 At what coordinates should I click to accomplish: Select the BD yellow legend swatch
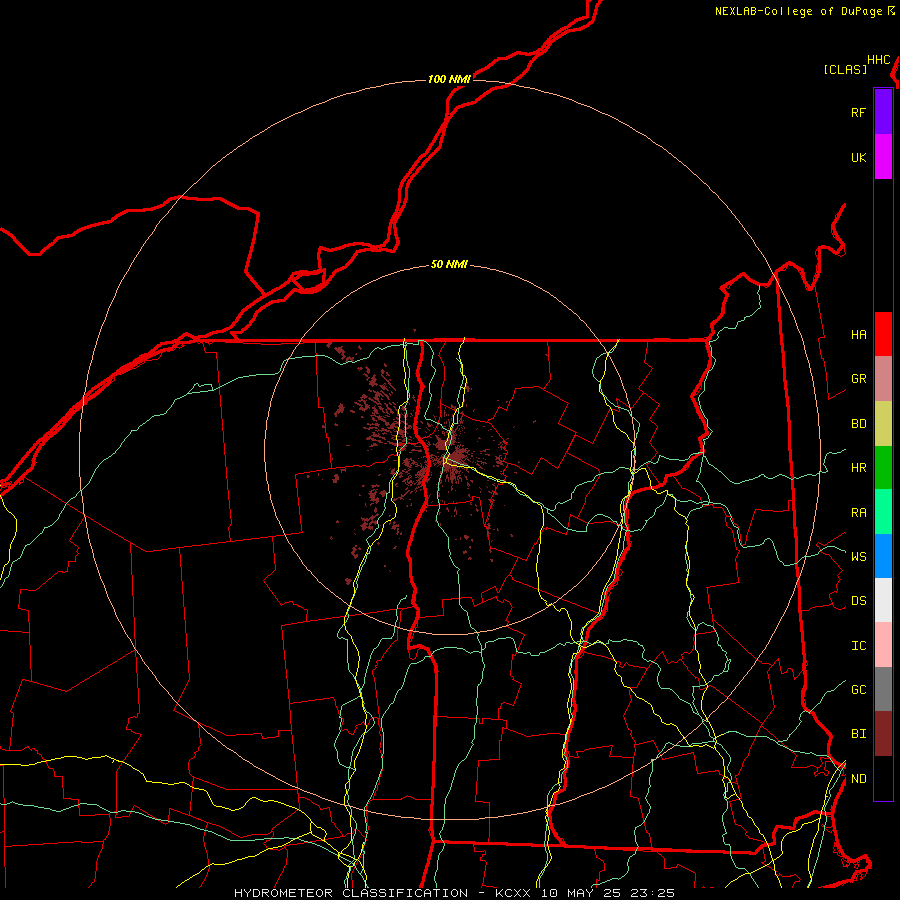(883, 424)
